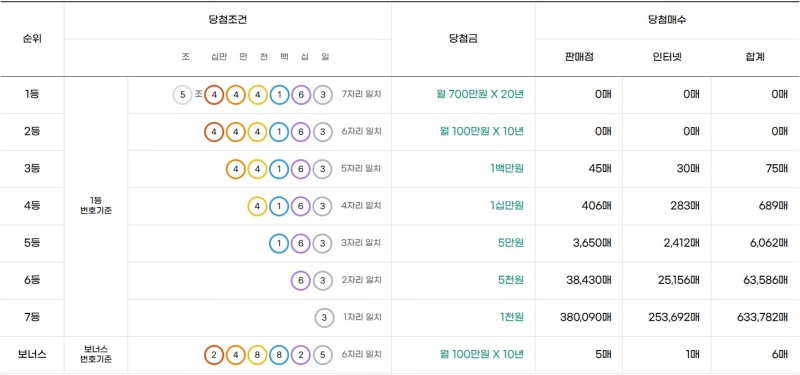Select the yellow ball 4 in the 4등 row

(x=258, y=206)
